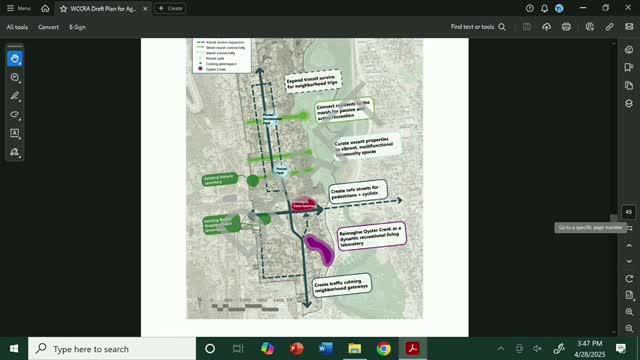This screenshot has height=360, width=640.
Task: Select the freehand draw lasso tool
Action: pyautogui.click(x=15, y=115)
